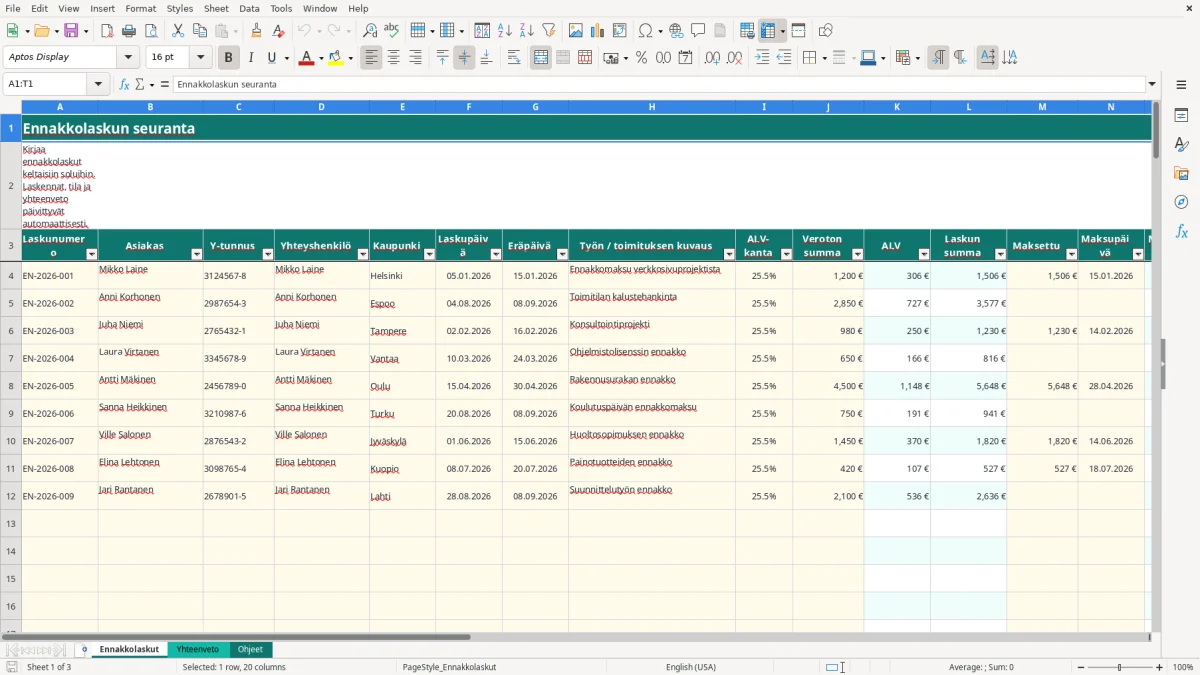
Task: Open the Maksettu column filter dropdown
Action: [x=1071, y=254]
